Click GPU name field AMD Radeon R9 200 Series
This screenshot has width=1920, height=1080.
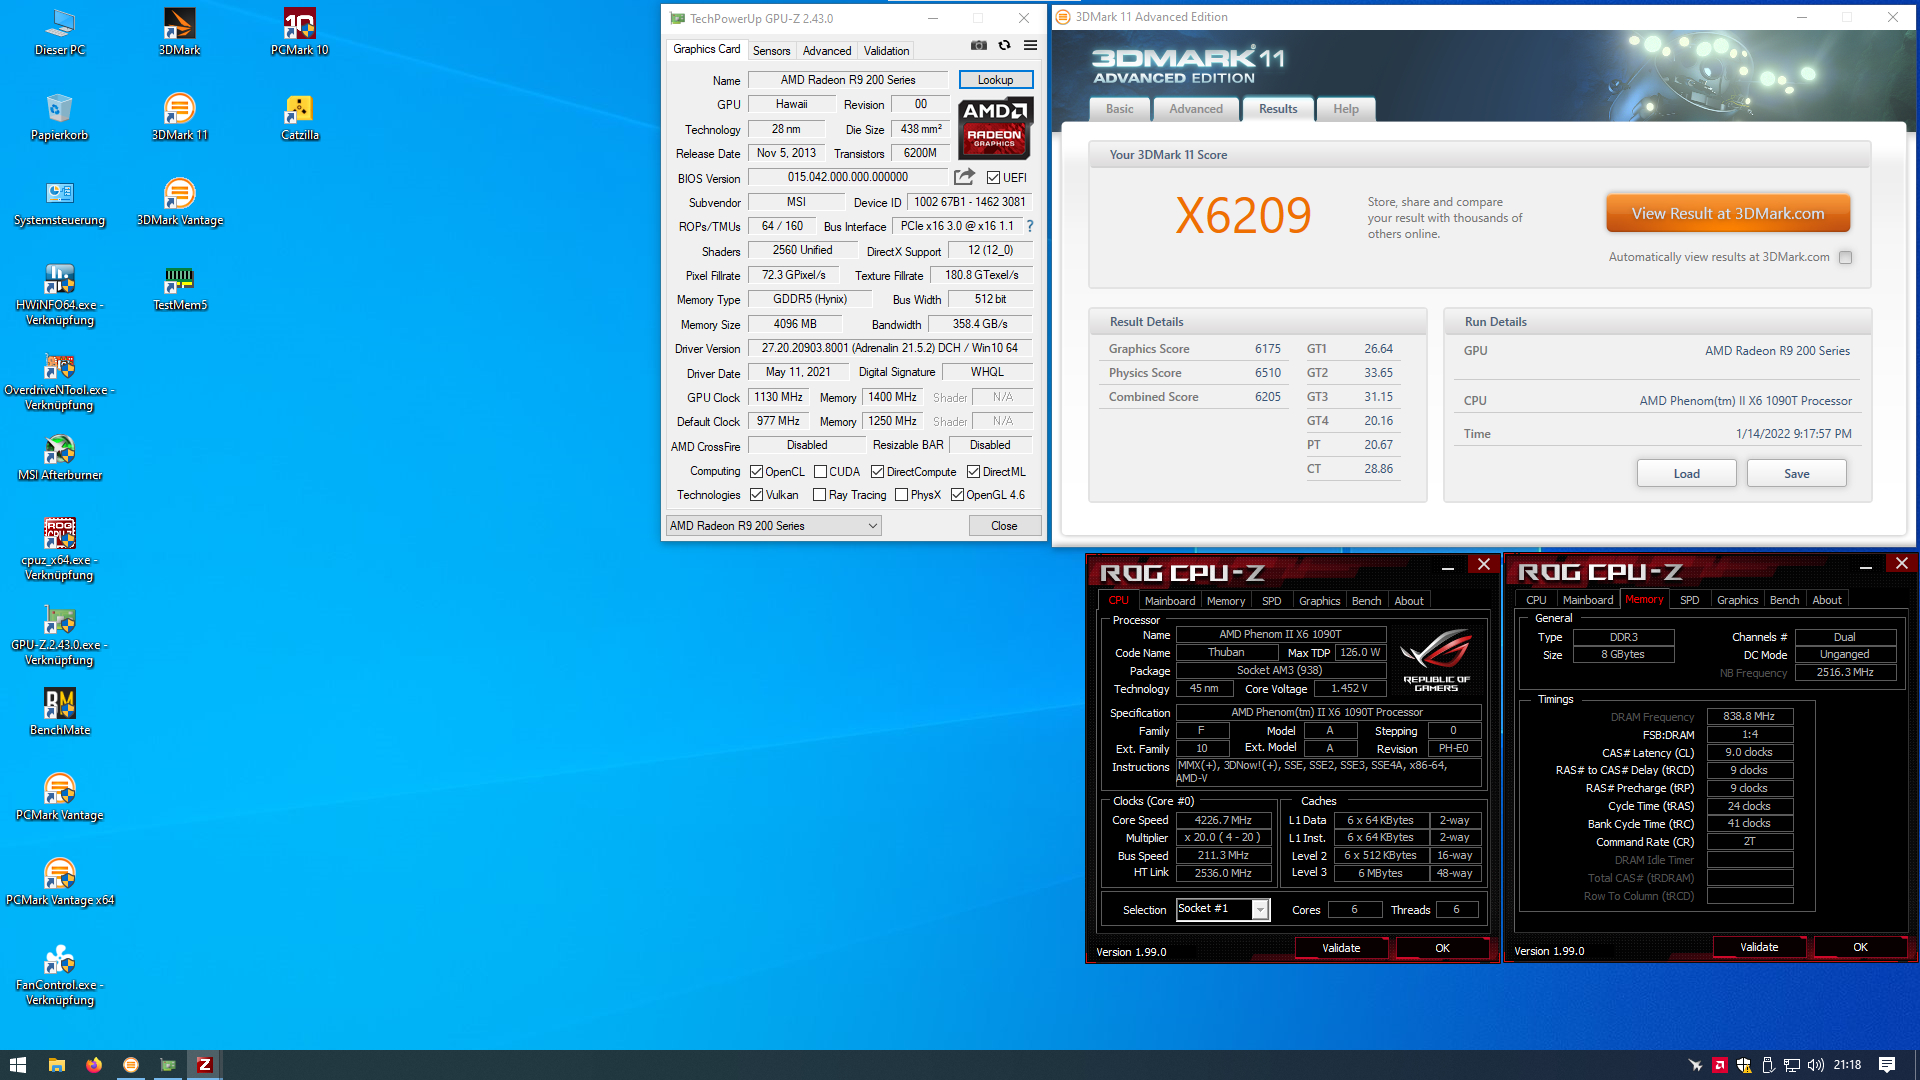[848, 80]
